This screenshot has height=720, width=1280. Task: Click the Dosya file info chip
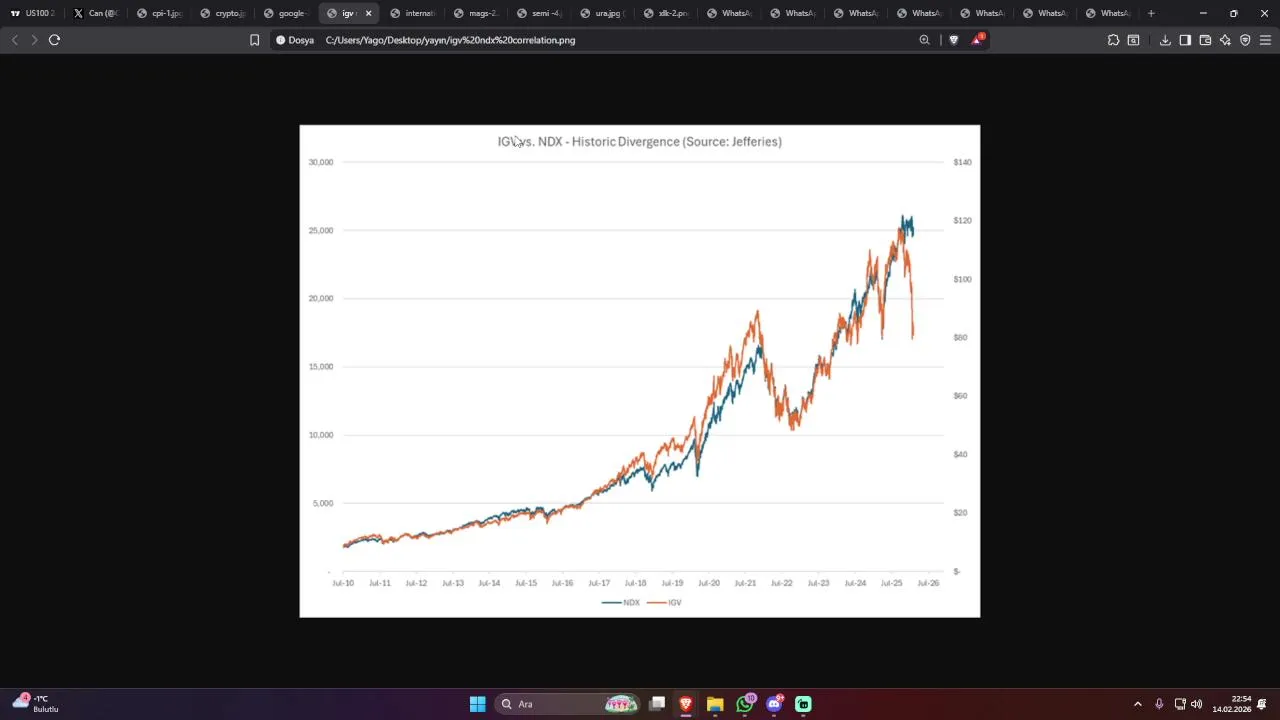[x=295, y=40]
